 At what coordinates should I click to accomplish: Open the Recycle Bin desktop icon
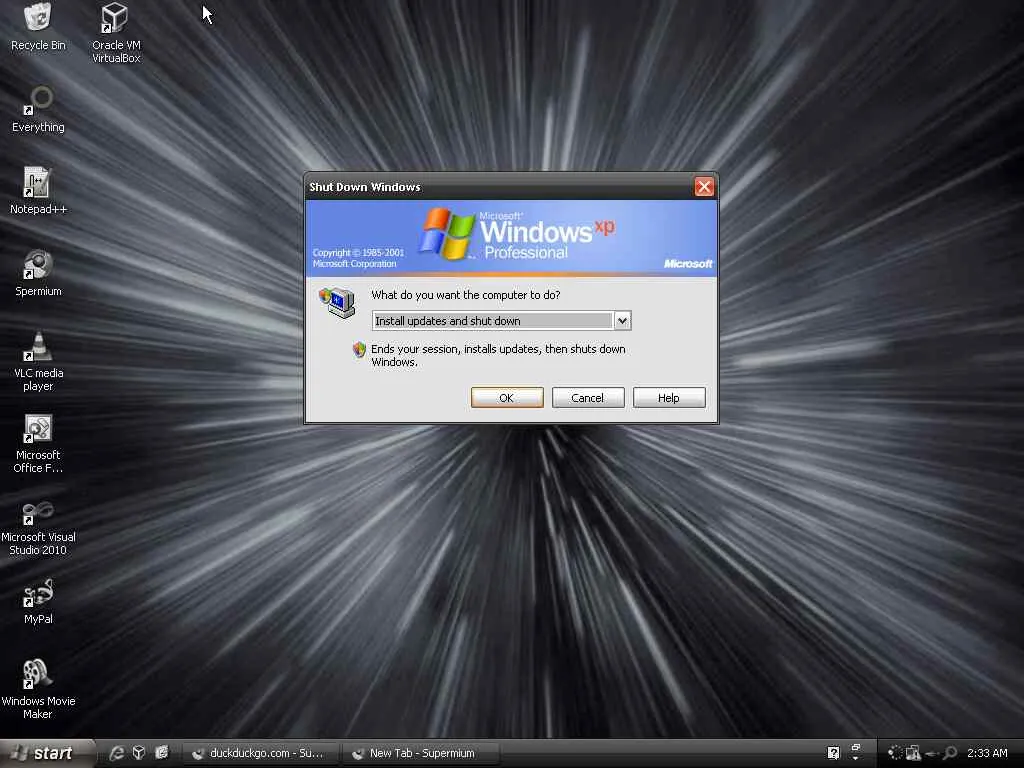pyautogui.click(x=38, y=27)
